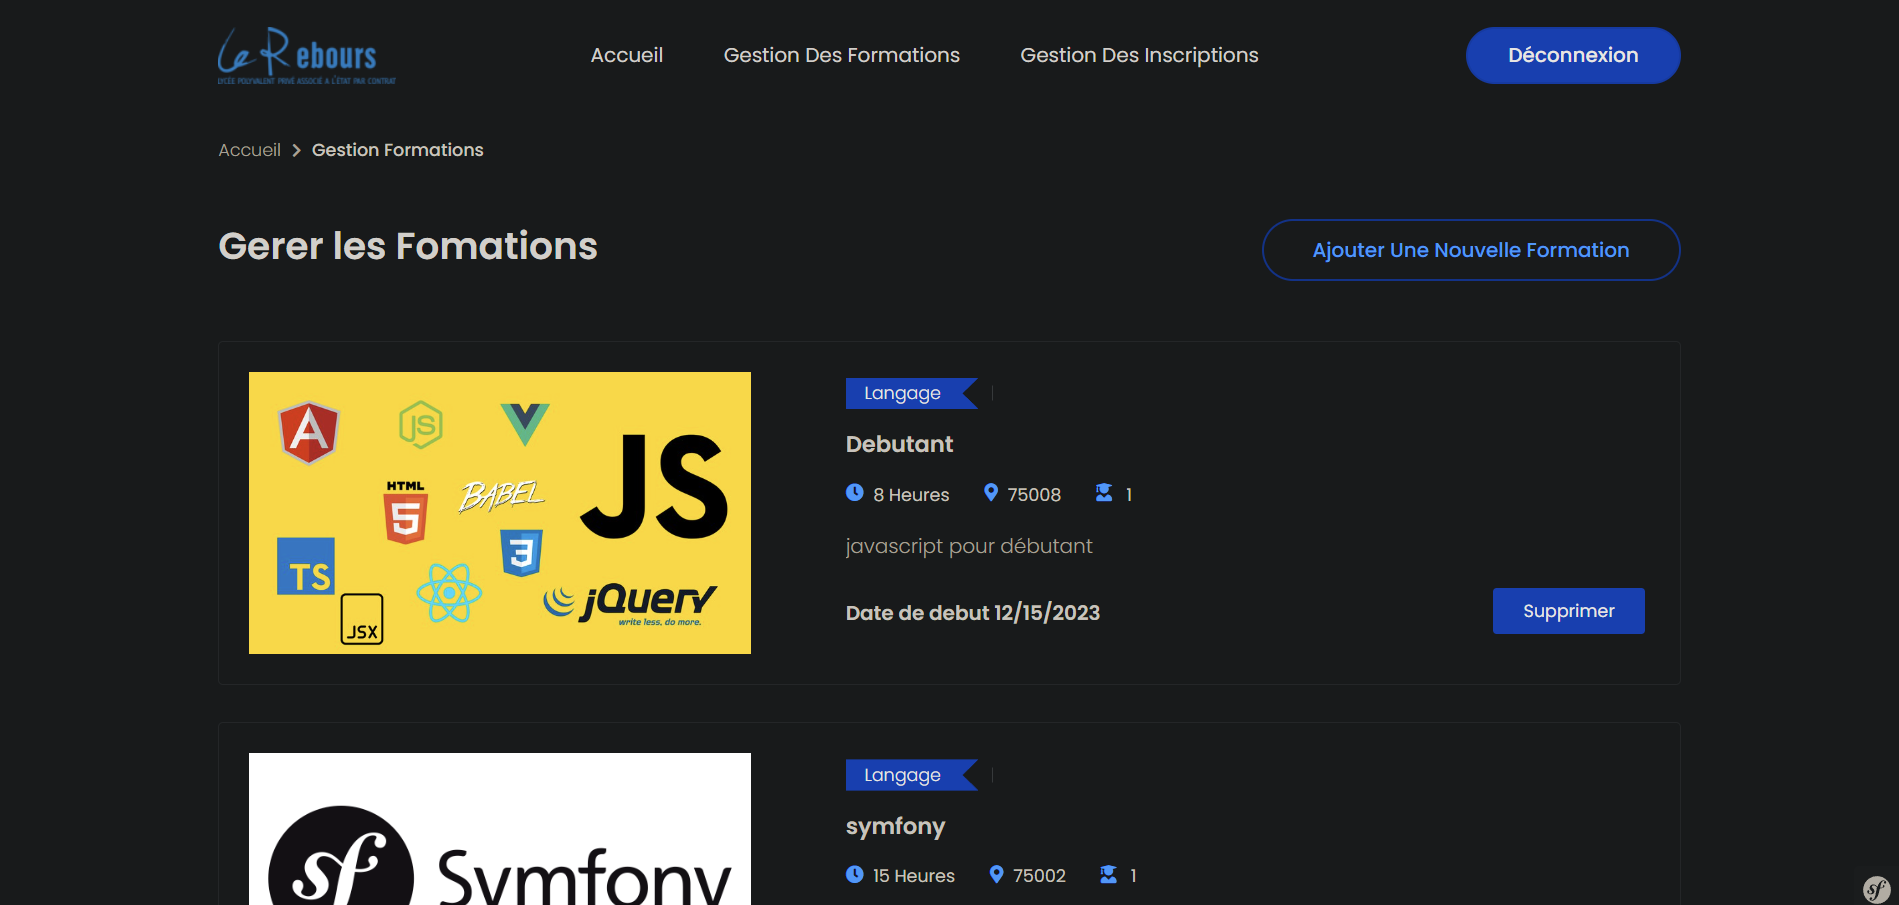
Task: Click the Gestion Formations breadcrumb
Action: coord(398,150)
